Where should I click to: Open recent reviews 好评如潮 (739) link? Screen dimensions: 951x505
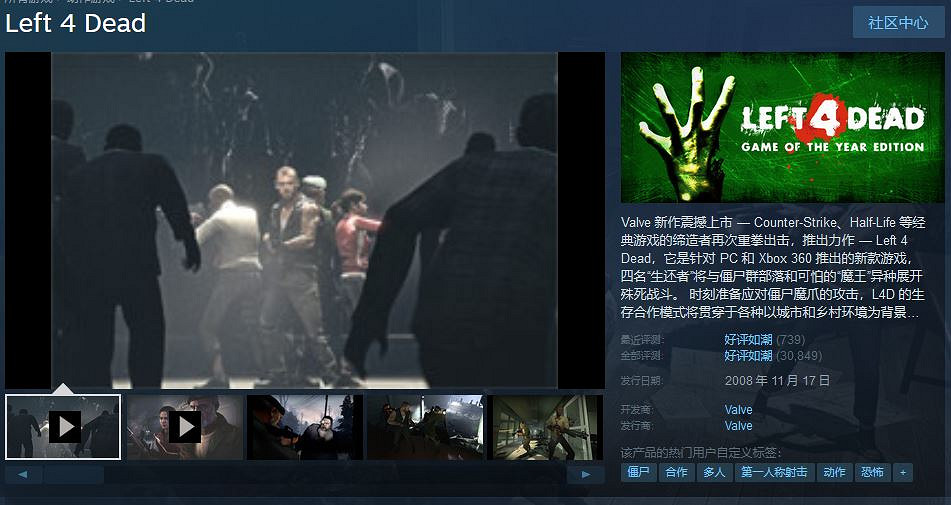click(764, 339)
